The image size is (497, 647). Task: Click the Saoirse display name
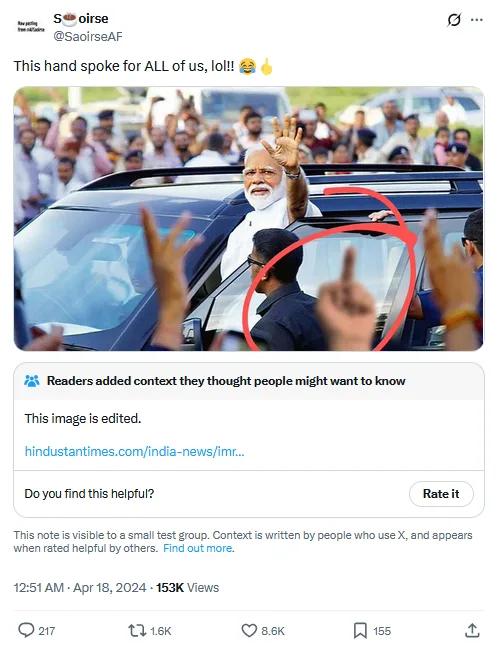pos(81,19)
